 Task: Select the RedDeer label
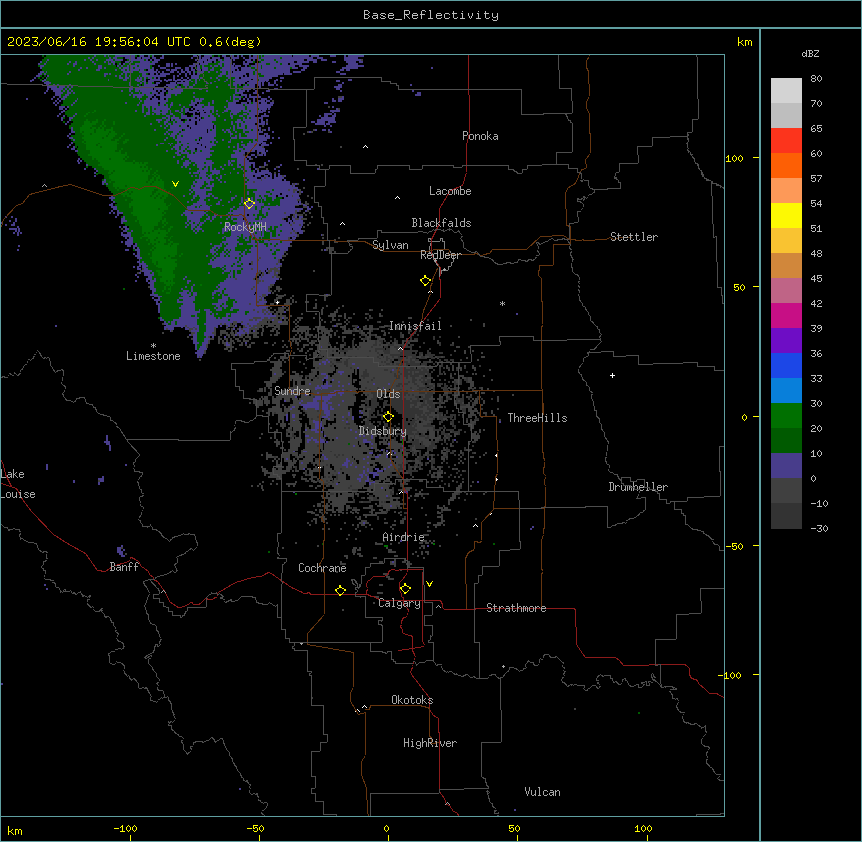440,255
